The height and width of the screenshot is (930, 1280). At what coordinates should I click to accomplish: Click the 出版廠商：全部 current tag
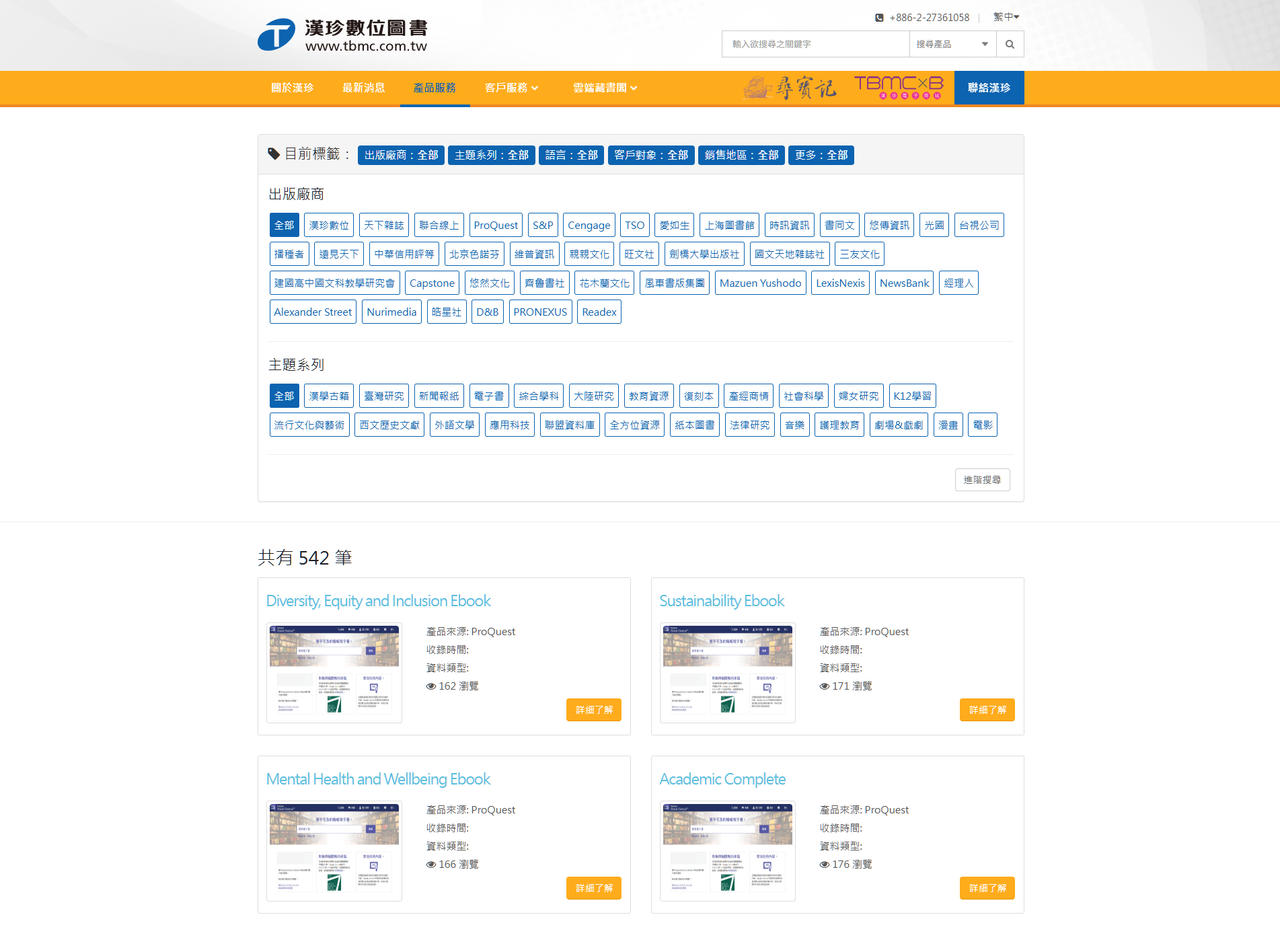click(x=401, y=155)
